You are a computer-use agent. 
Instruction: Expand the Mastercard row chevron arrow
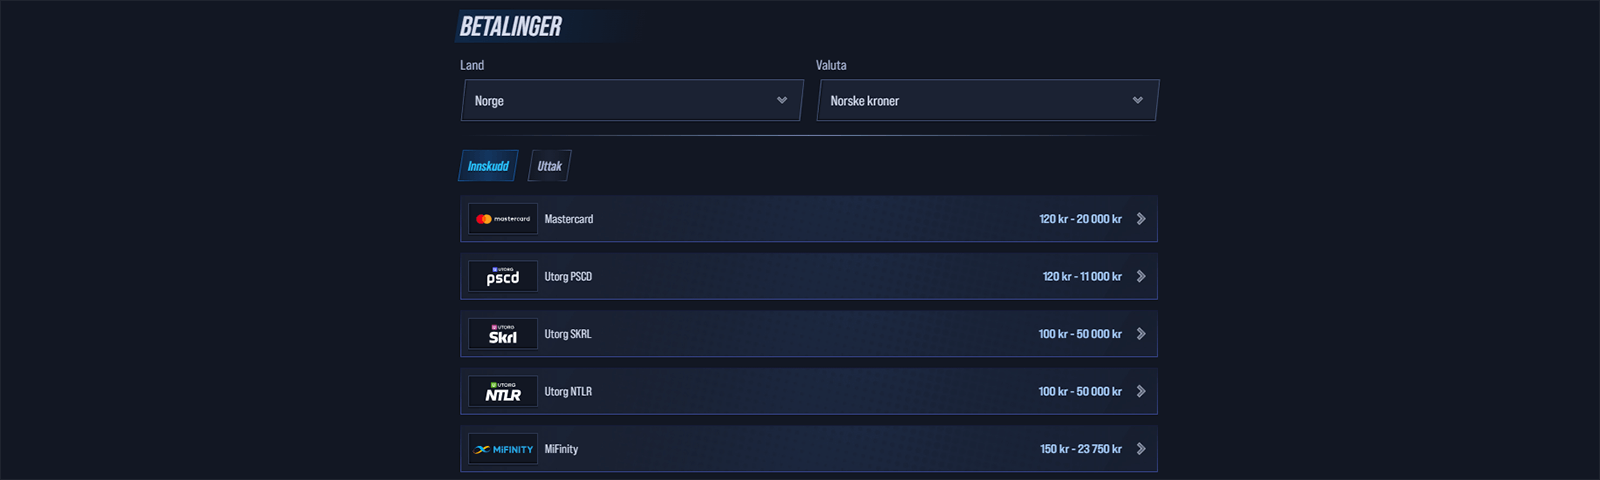(x=1141, y=219)
